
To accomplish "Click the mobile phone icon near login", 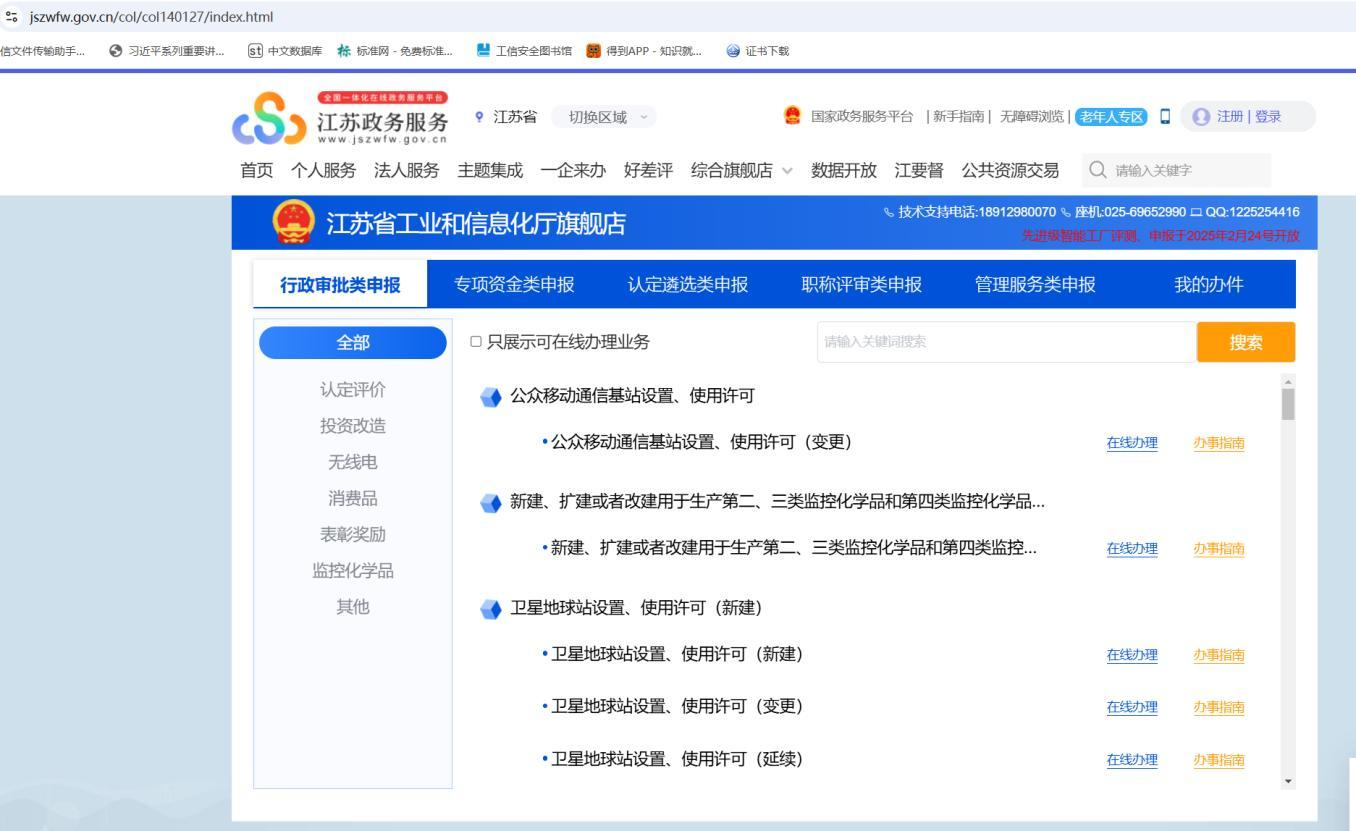I will point(1164,117).
